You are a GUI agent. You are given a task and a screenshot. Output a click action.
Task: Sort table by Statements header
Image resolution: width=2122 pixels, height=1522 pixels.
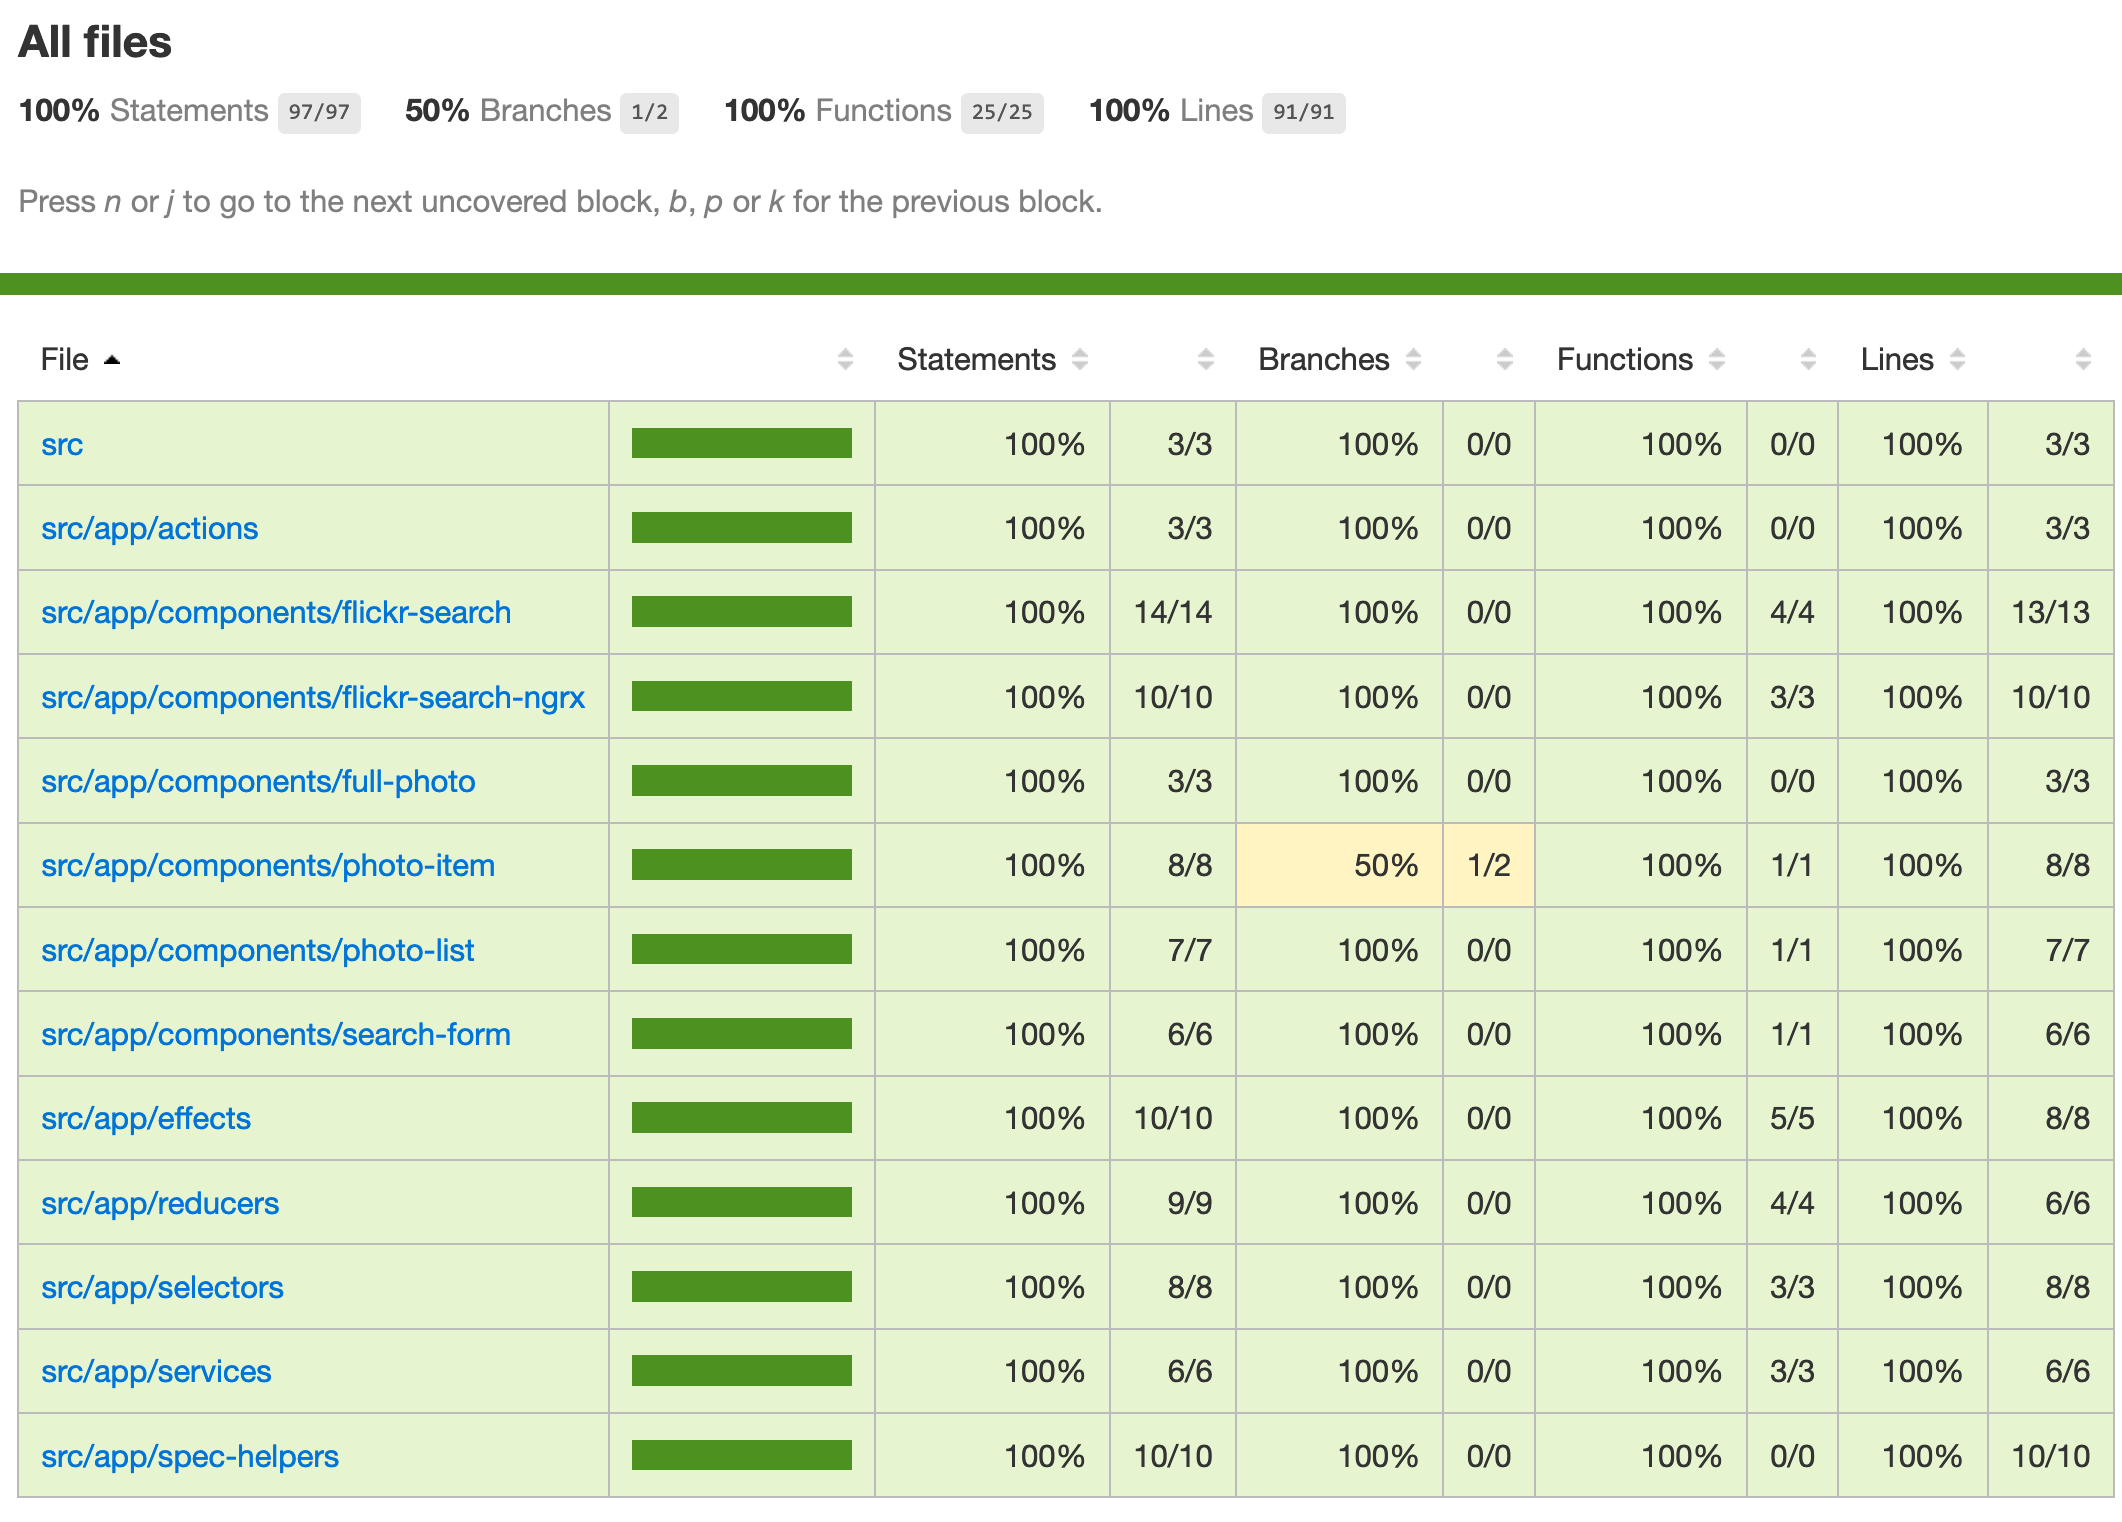click(976, 360)
